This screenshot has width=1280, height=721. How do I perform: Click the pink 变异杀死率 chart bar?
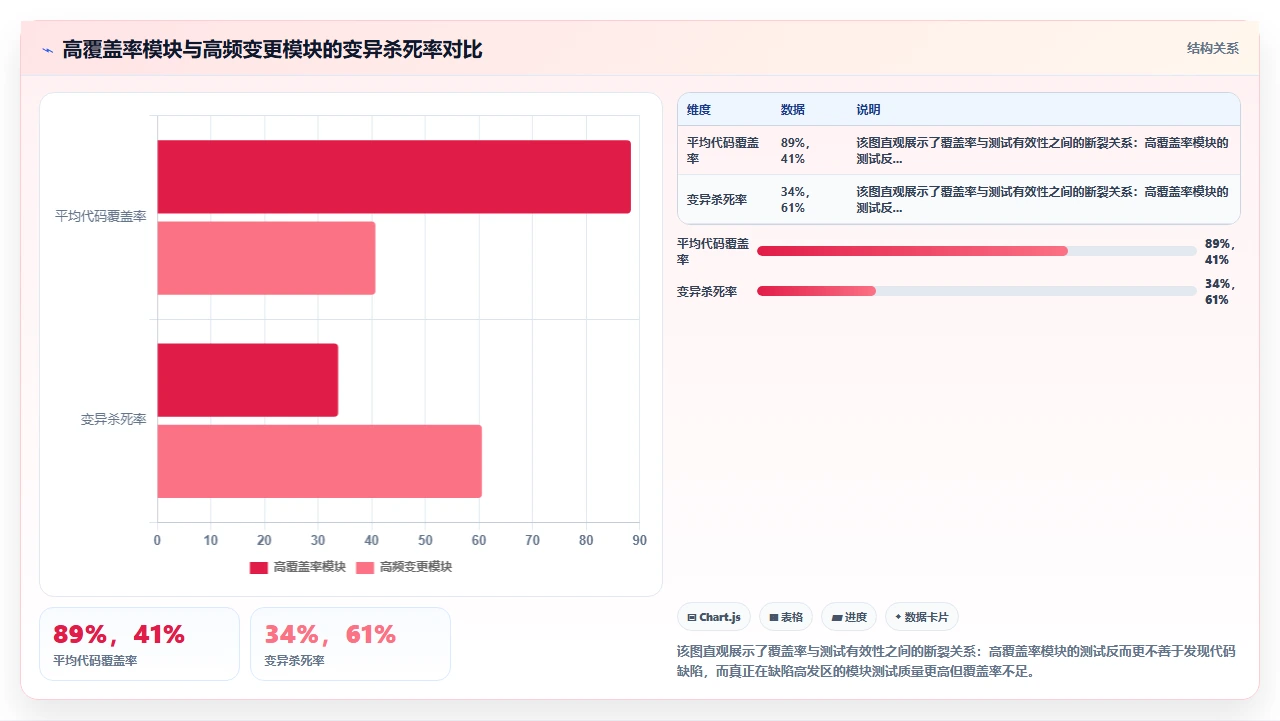point(319,461)
